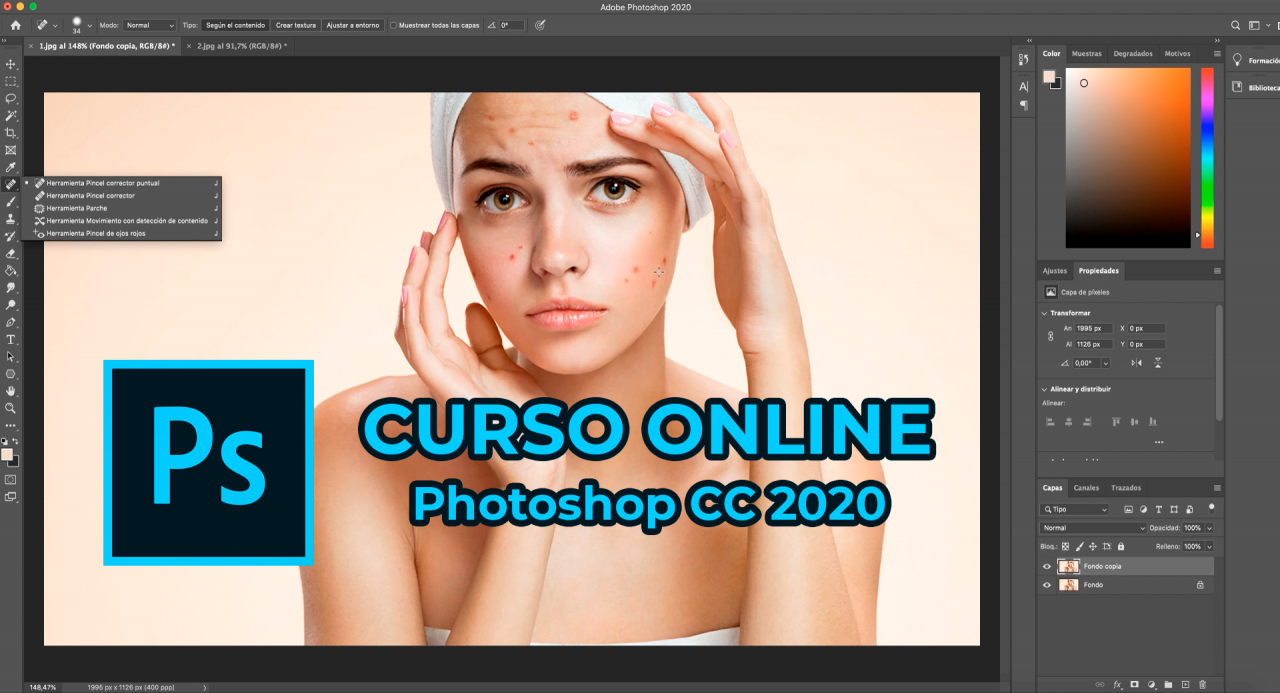Image resolution: width=1280 pixels, height=693 pixels.
Task: Toggle the layer filter on/off switch
Action: click(1211, 508)
